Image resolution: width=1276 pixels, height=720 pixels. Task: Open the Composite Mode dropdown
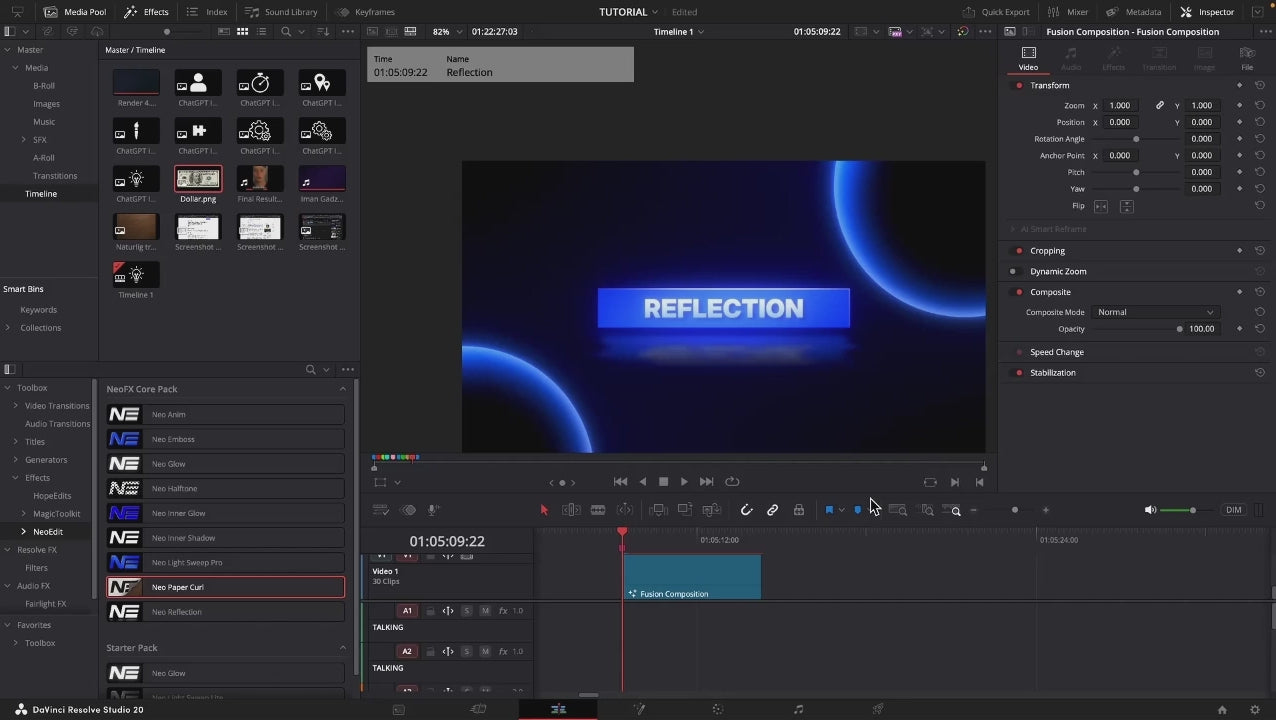[x=1155, y=312]
